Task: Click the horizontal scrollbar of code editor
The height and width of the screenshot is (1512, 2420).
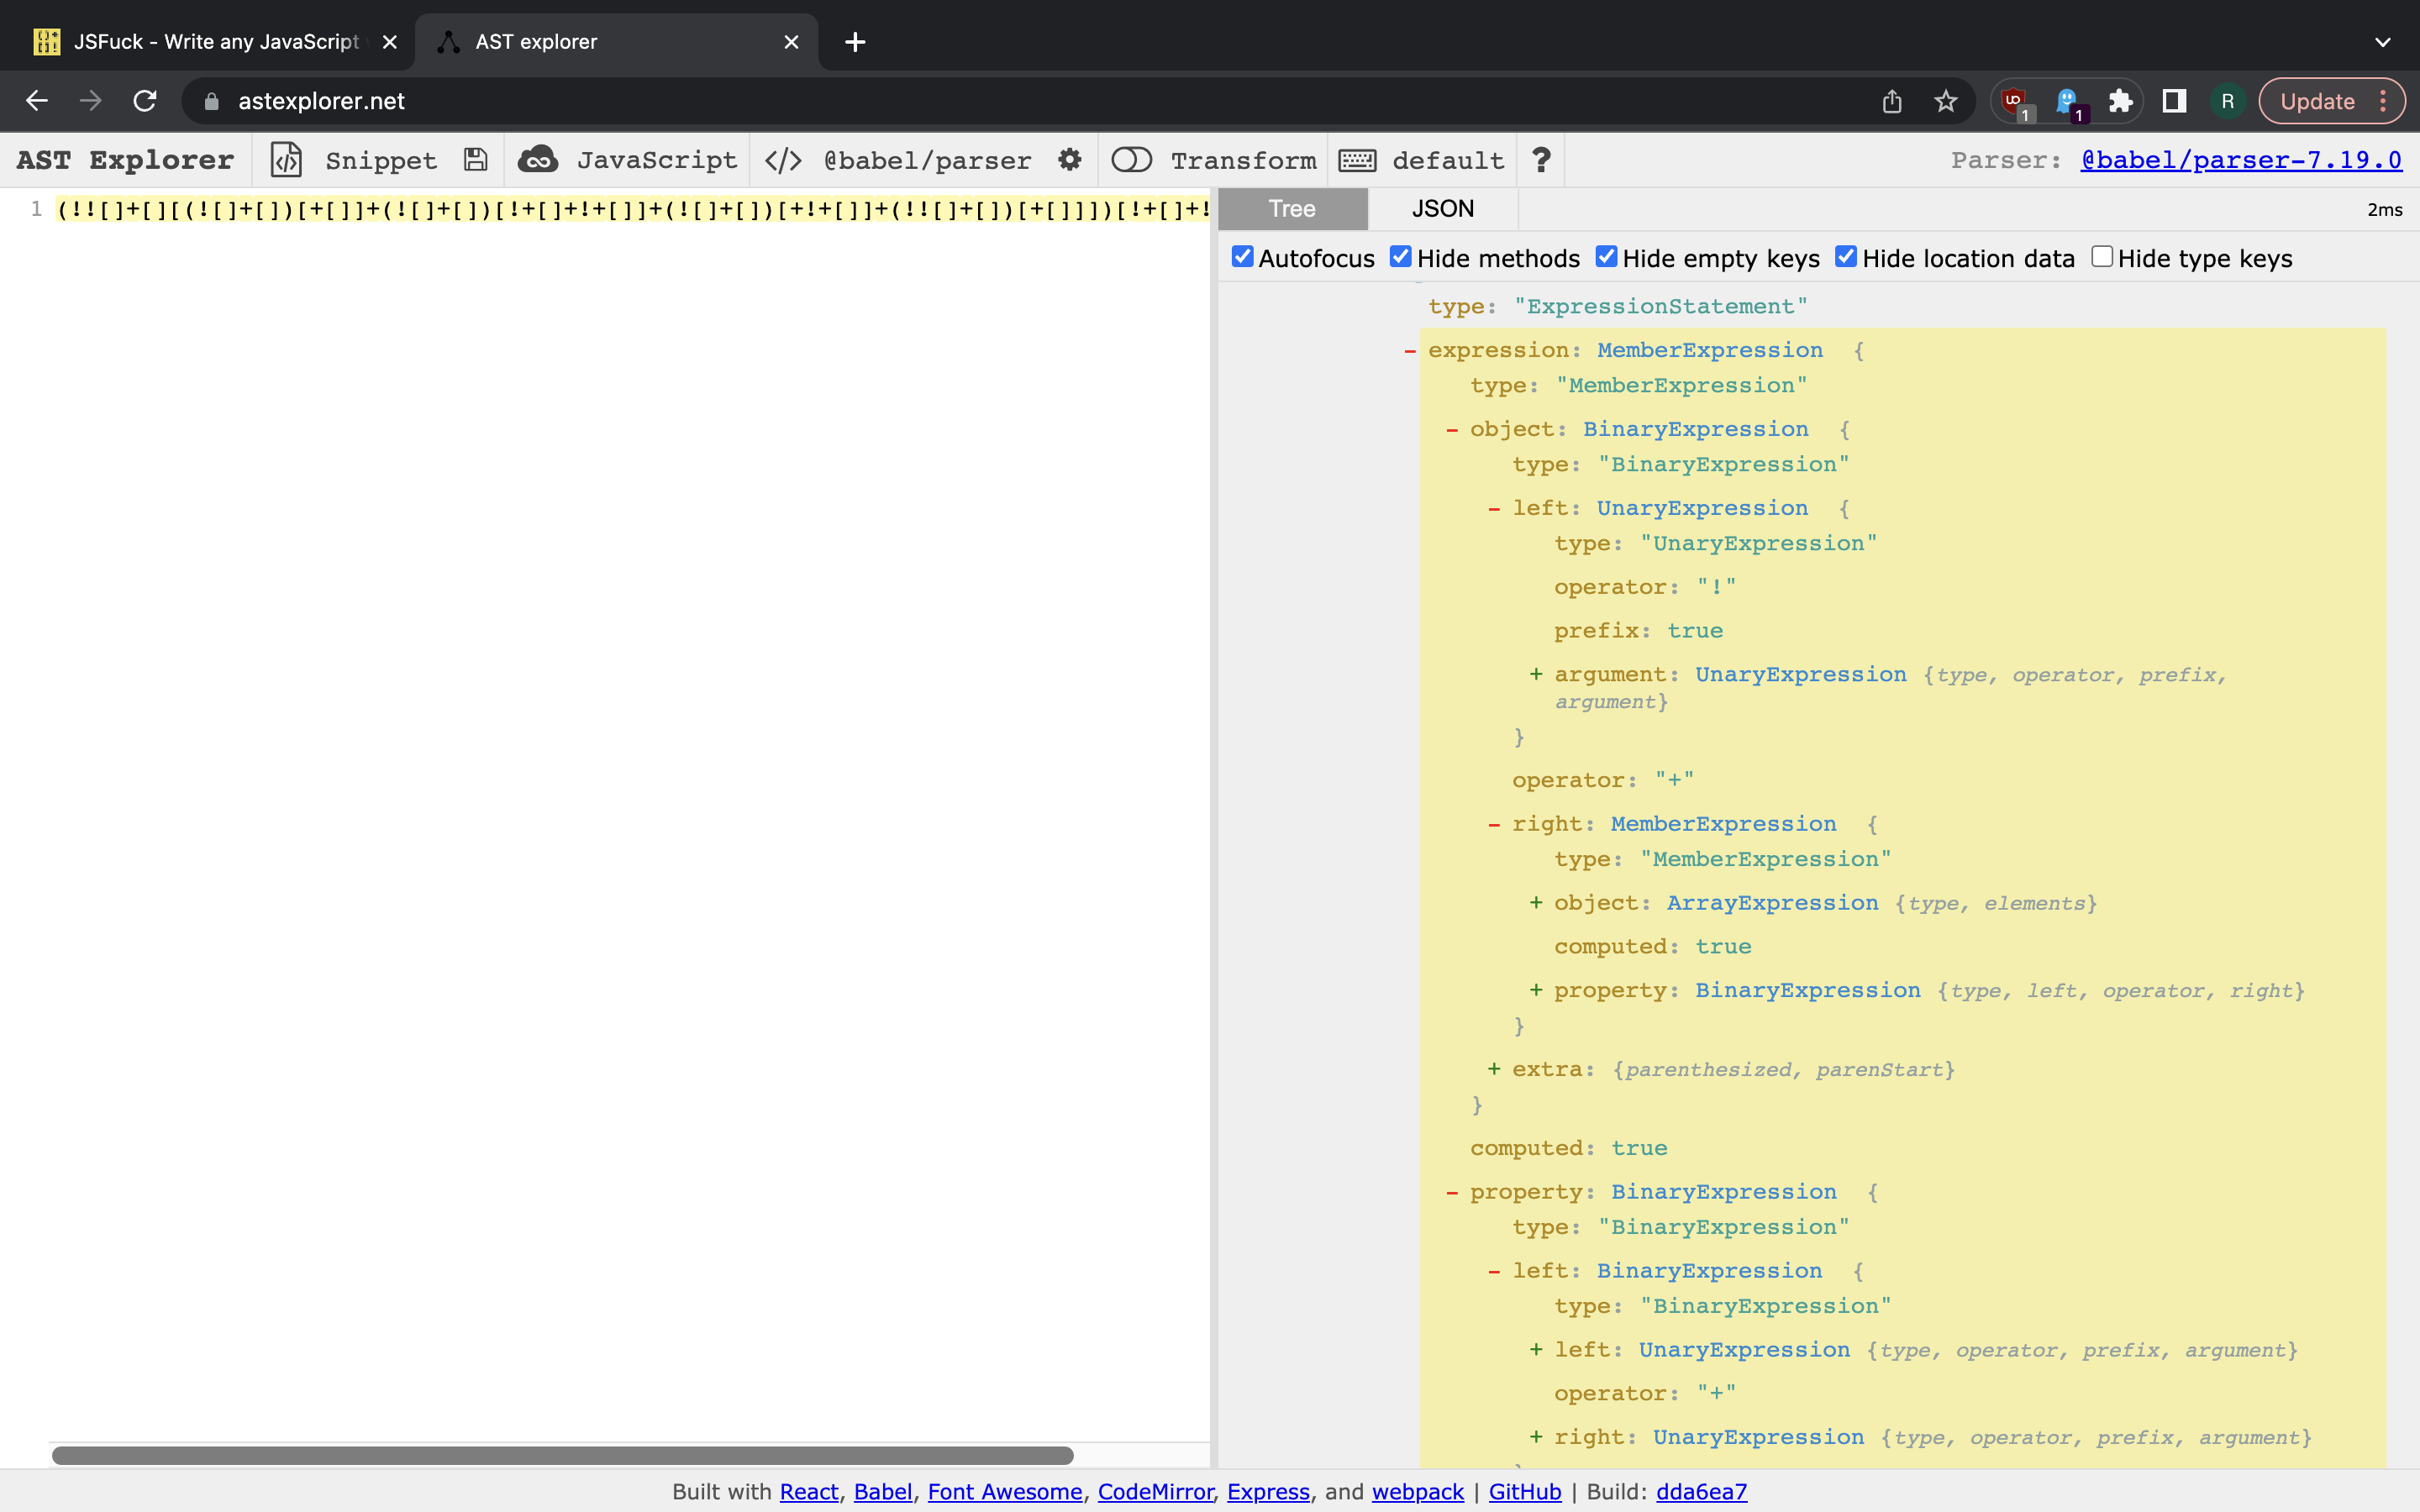Action: pyautogui.click(x=562, y=1455)
